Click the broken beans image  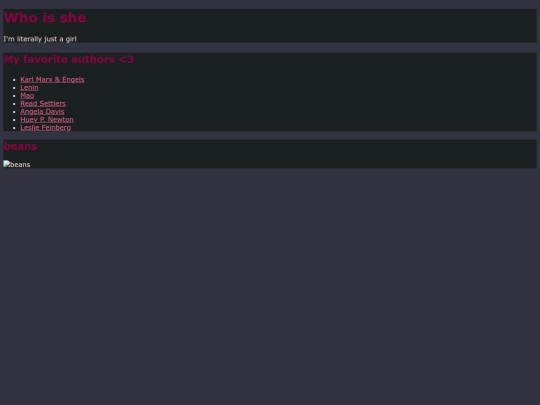pyautogui.click(x=17, y=164)
